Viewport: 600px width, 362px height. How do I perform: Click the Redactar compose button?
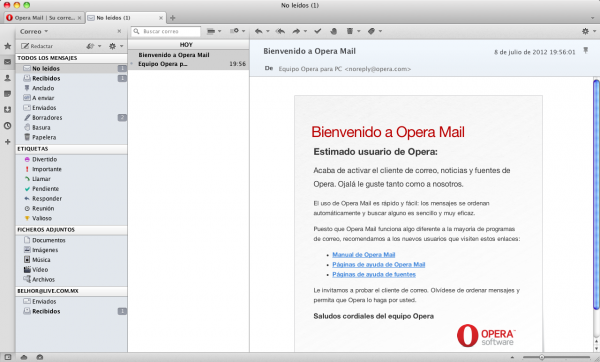[37, 46]
